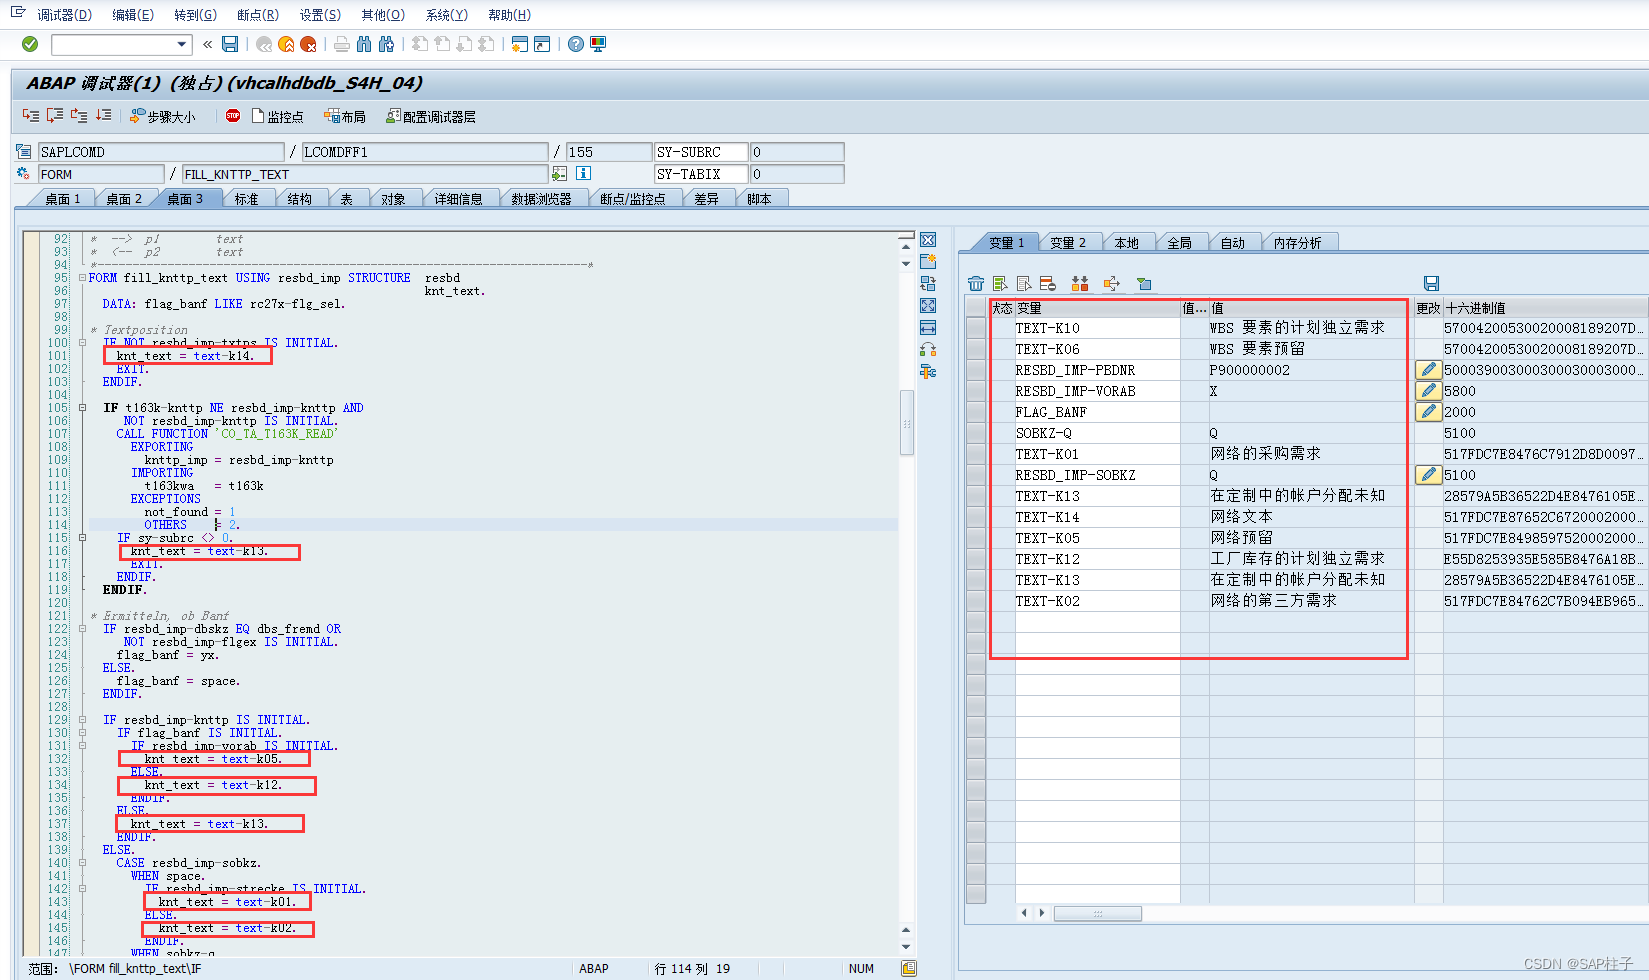Open the 转到(G) menu
Viewport: 1649px width, 980px height.
click(195, 15)
